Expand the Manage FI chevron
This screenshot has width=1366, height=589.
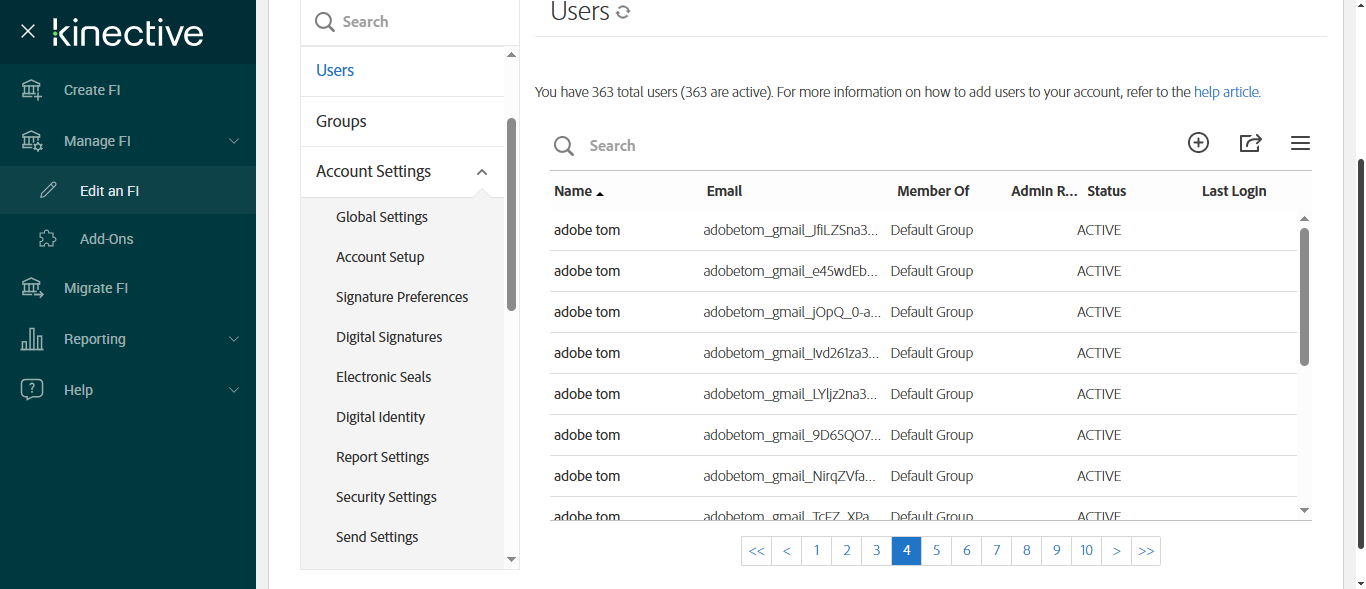(x=234, y=141)
